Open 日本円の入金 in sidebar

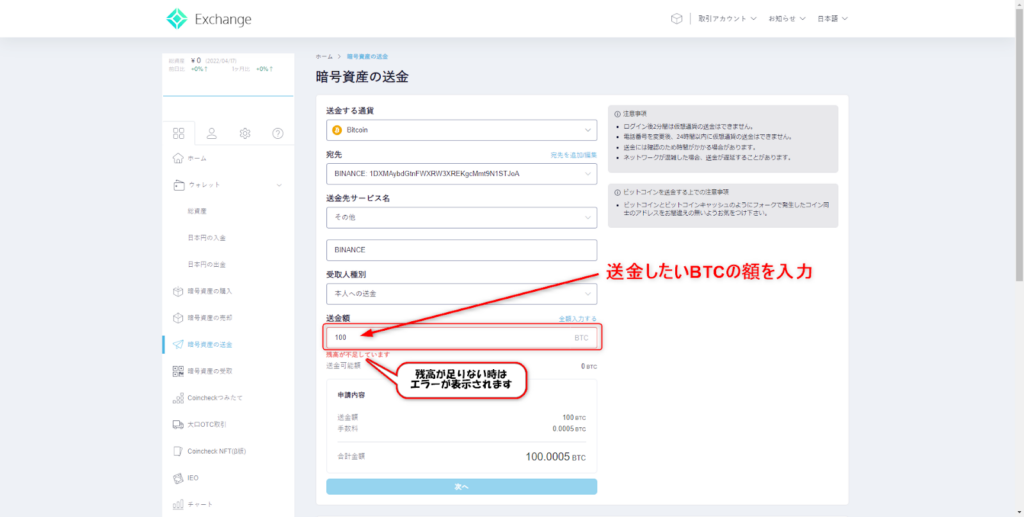click(206, 238)
